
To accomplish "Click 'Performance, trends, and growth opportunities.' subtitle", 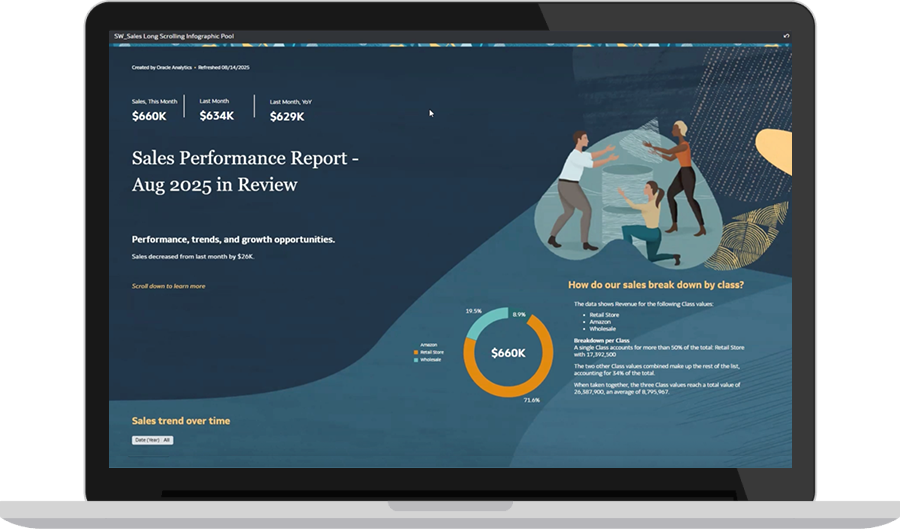I will coord(233,239).
